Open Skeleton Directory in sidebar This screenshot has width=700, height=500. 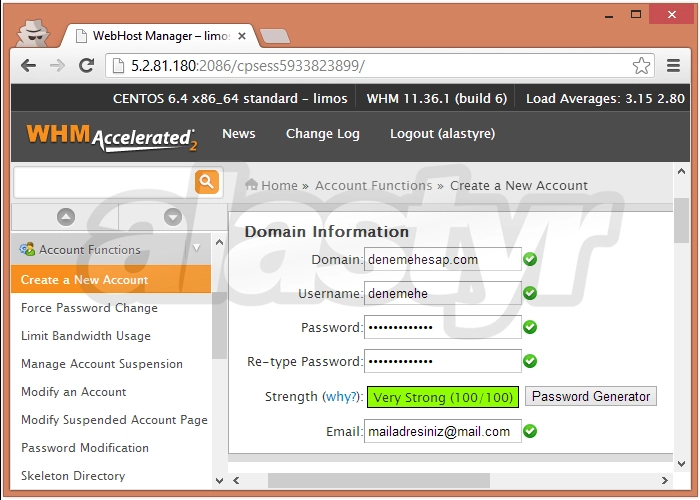click(x=73, y=476)
